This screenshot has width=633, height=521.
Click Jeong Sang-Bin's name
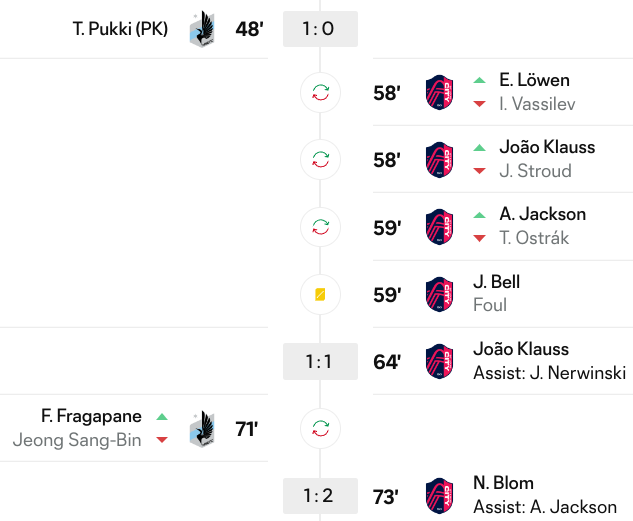click(x=77, y=440)
